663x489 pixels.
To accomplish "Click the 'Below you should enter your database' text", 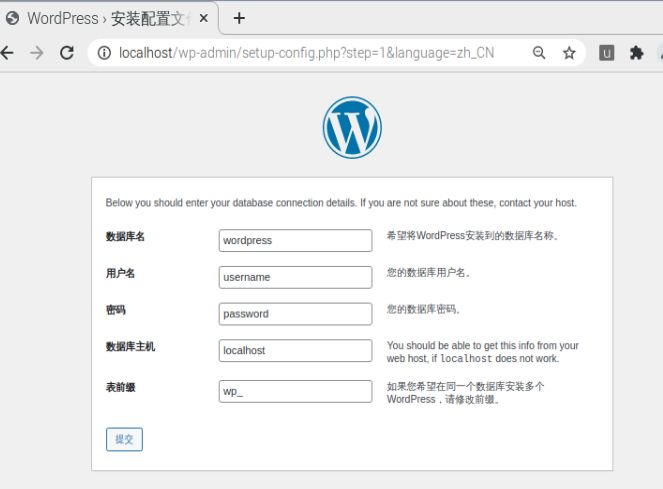I will tap(341, 203).
